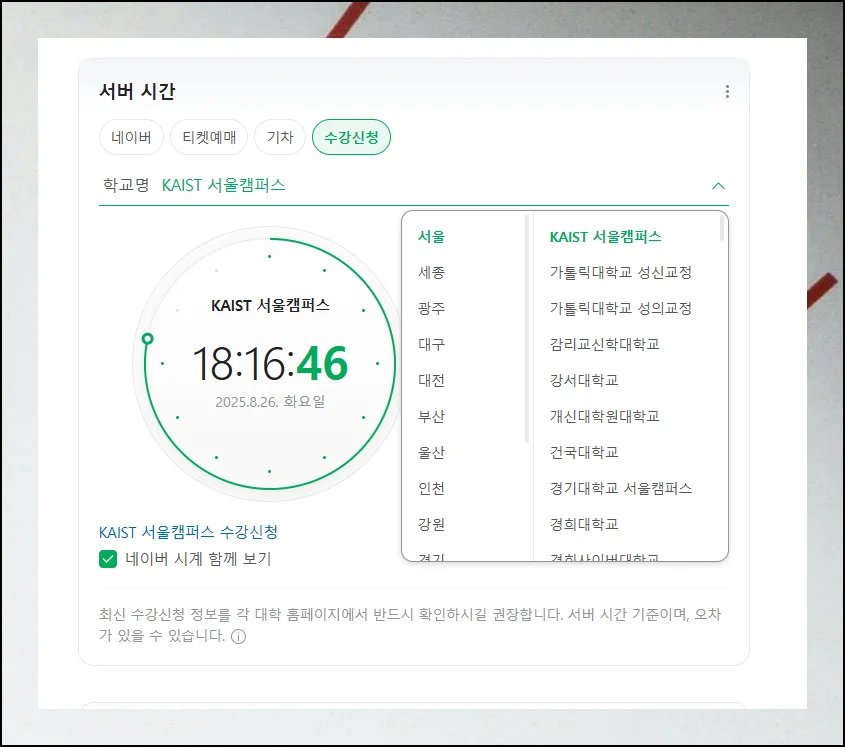The height and width of the screenshot is (747, 845).
Task: Toggle 네이버 시계 함께 보기 checkbox
Action: tap(108, 559)
